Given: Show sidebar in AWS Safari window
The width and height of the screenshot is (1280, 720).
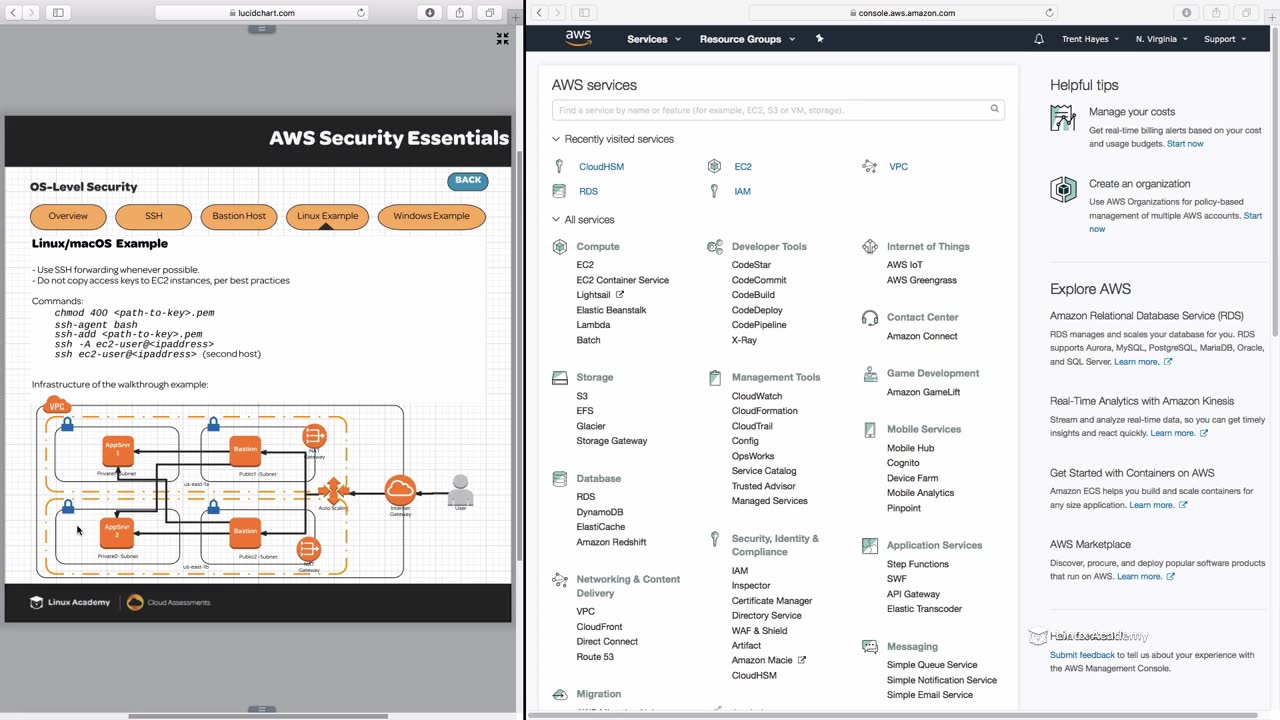Looking at the screenshot, I should (584, 13).
